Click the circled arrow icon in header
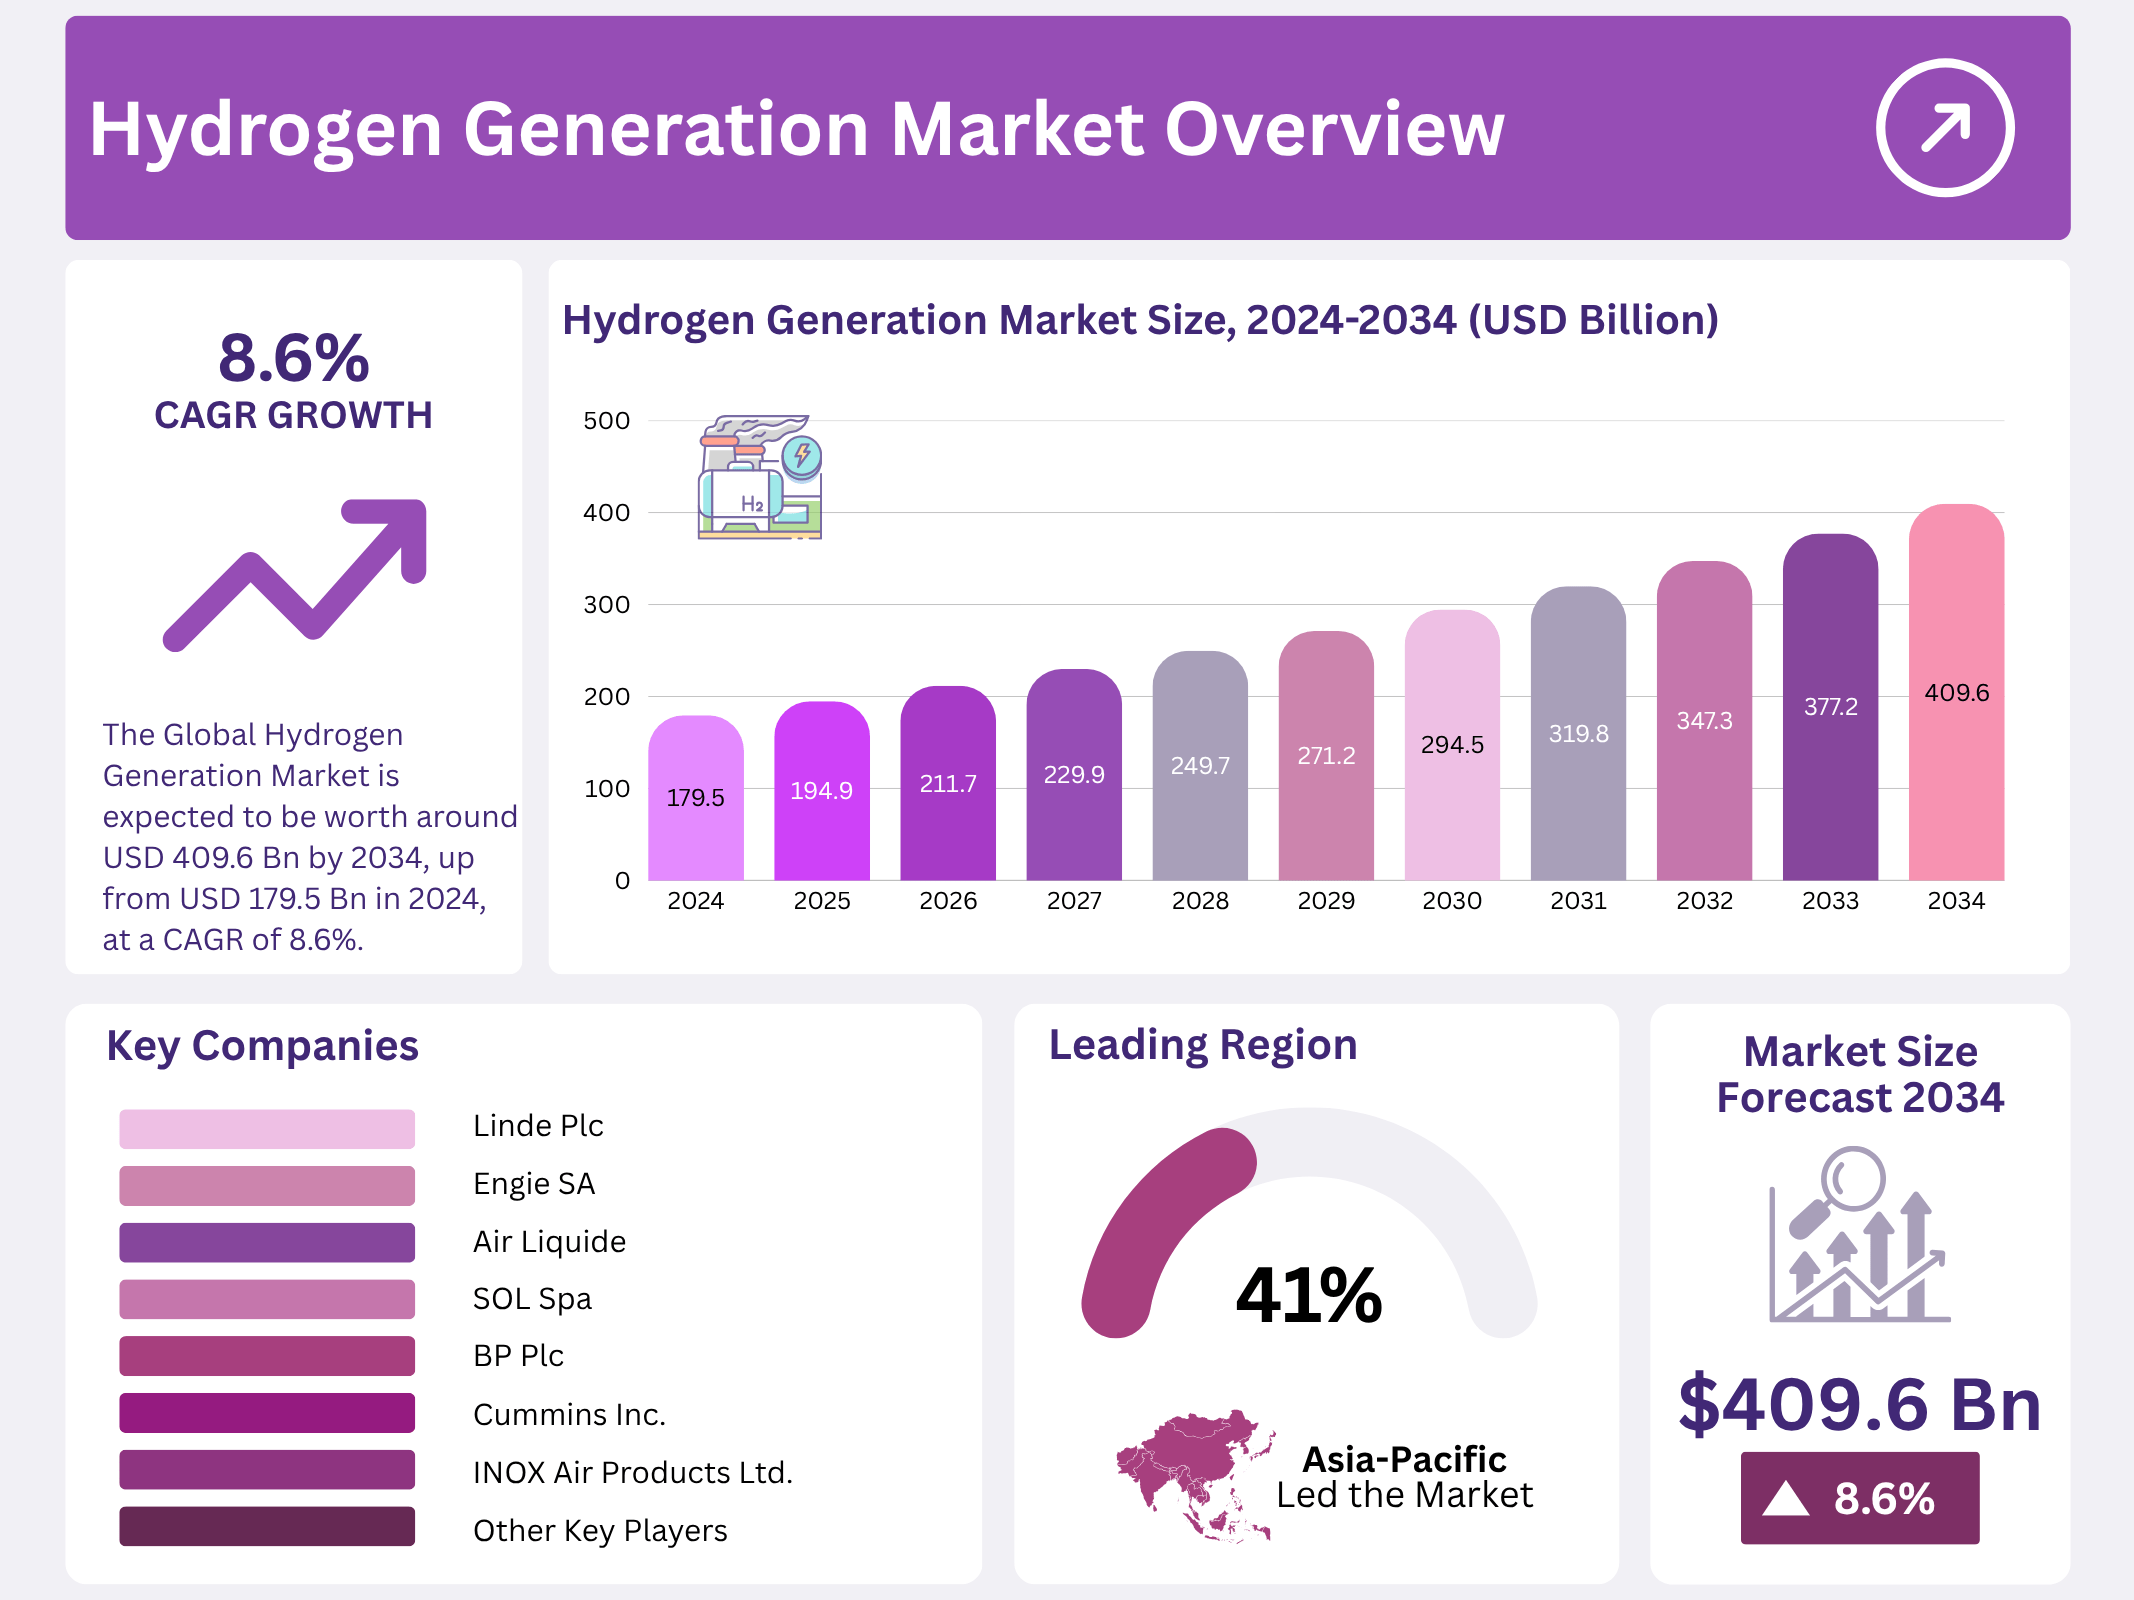 pyautogui.click(x=1944, y=128)
